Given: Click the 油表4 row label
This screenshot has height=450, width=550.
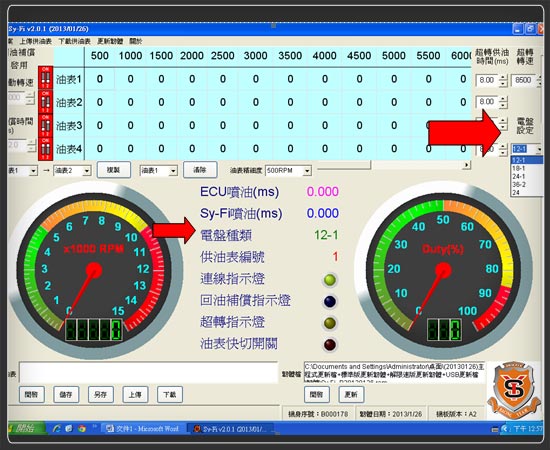Looking at the screenshot, I should 69,149.
